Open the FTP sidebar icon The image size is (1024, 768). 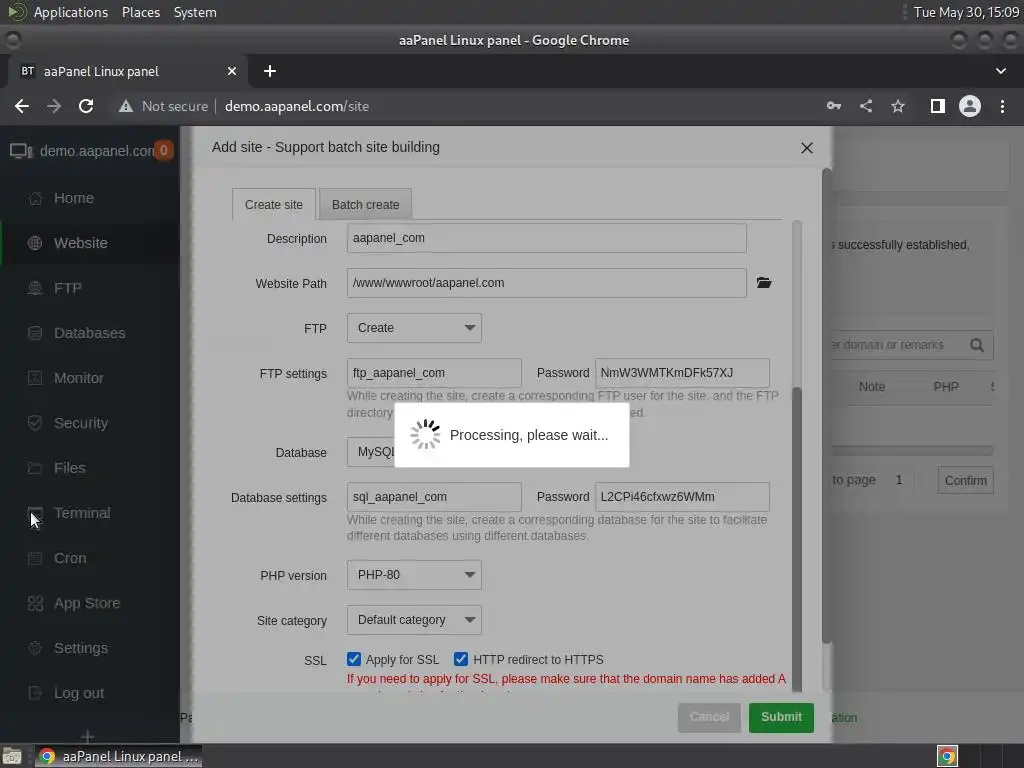click(35, 289)
